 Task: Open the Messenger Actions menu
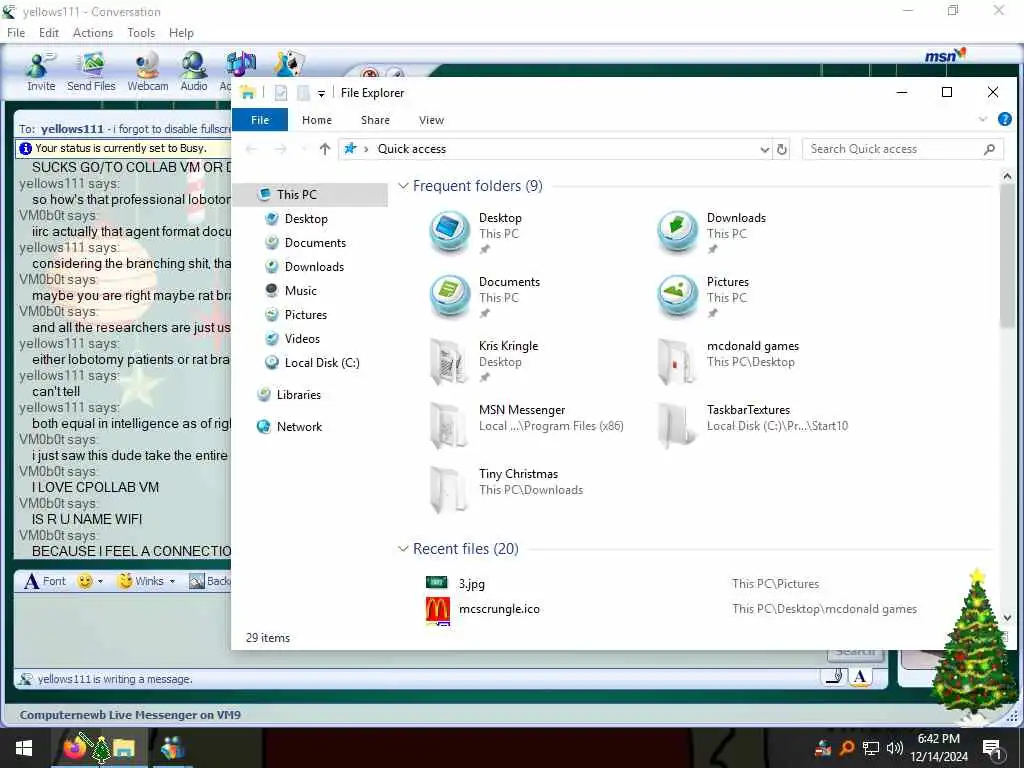tap(93, 33)
